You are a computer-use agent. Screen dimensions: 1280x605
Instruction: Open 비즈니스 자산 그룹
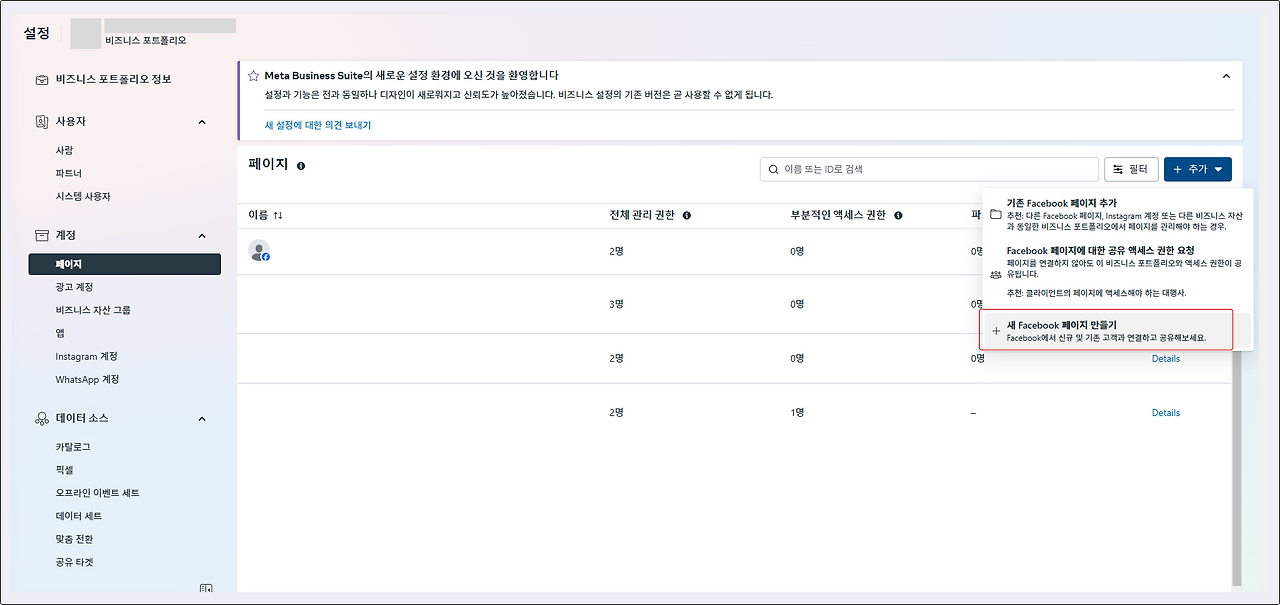pyautogui.click(x=93, y=311)
